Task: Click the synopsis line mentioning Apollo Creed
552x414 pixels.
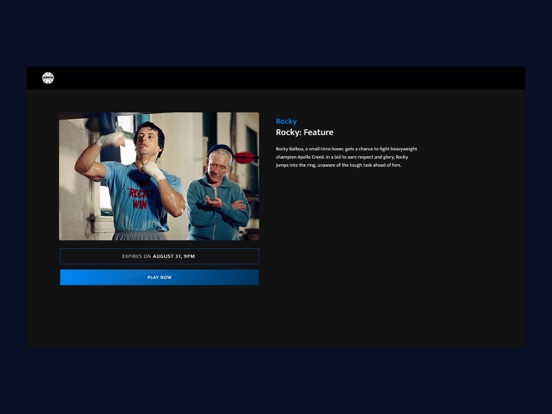Action: point(342,157)
